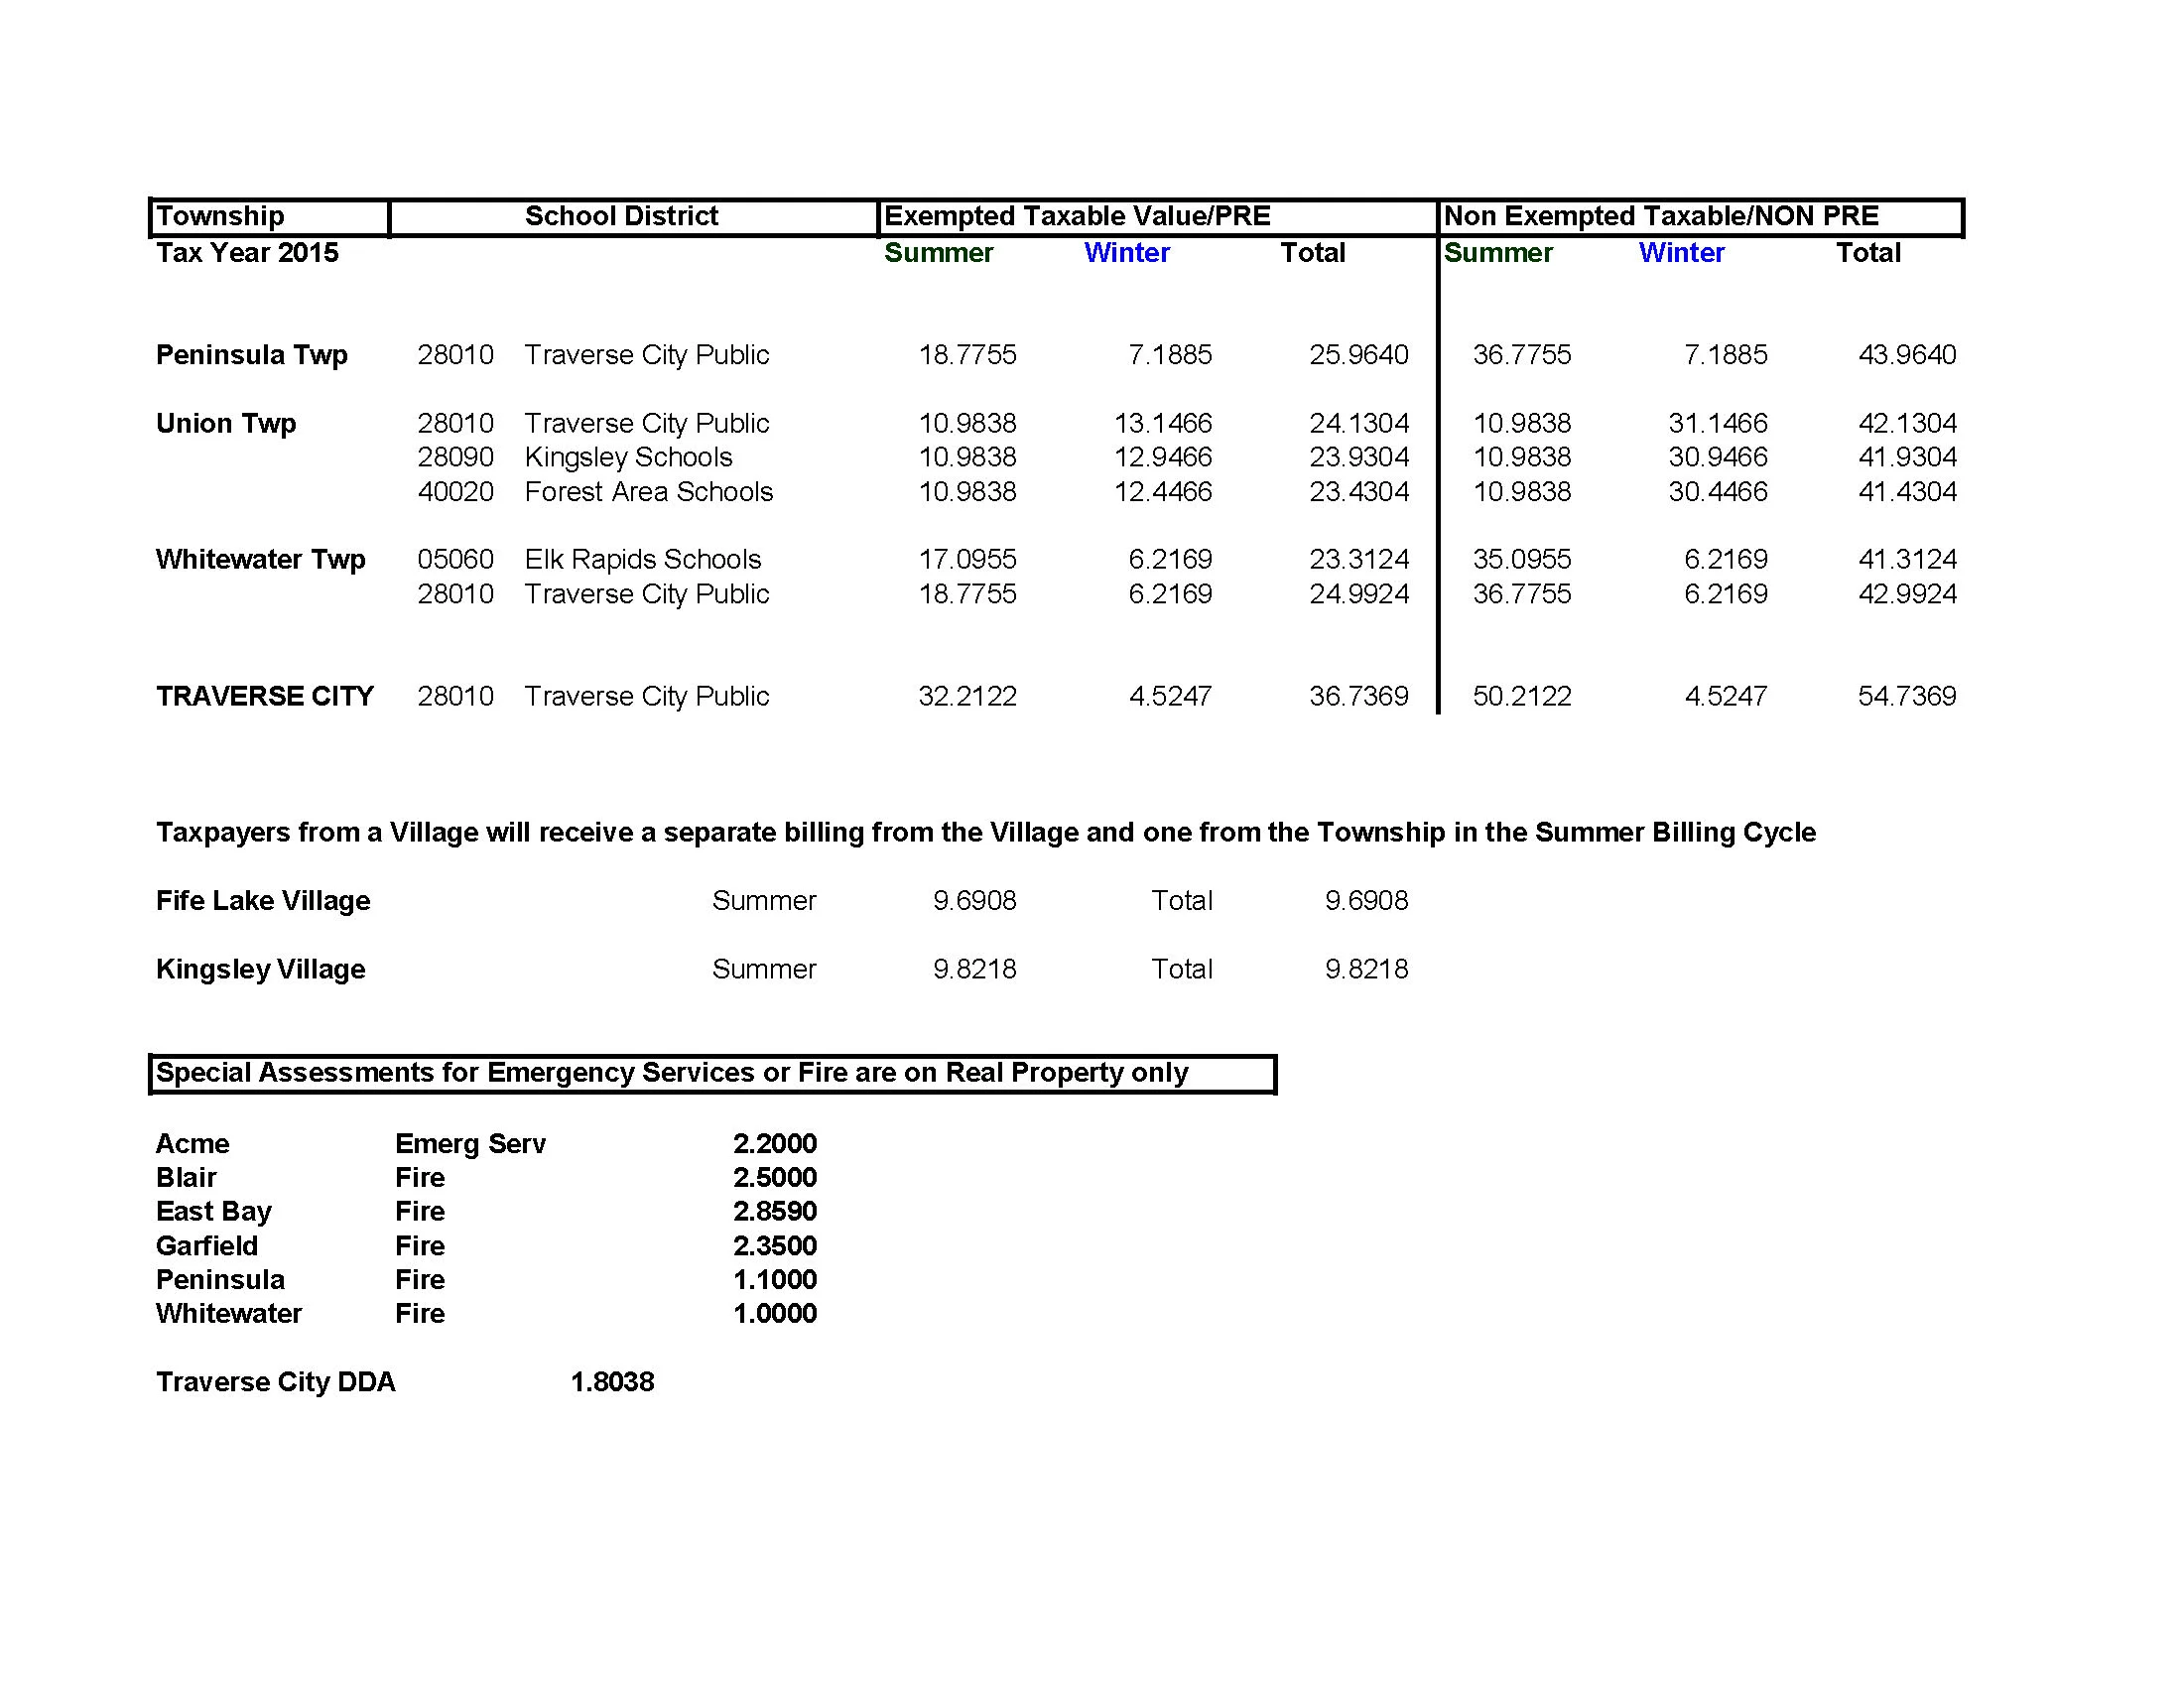Select Acme Emerg Serv rate 2.2000
This screenshot has height=1688, width=2184.
774,1143
